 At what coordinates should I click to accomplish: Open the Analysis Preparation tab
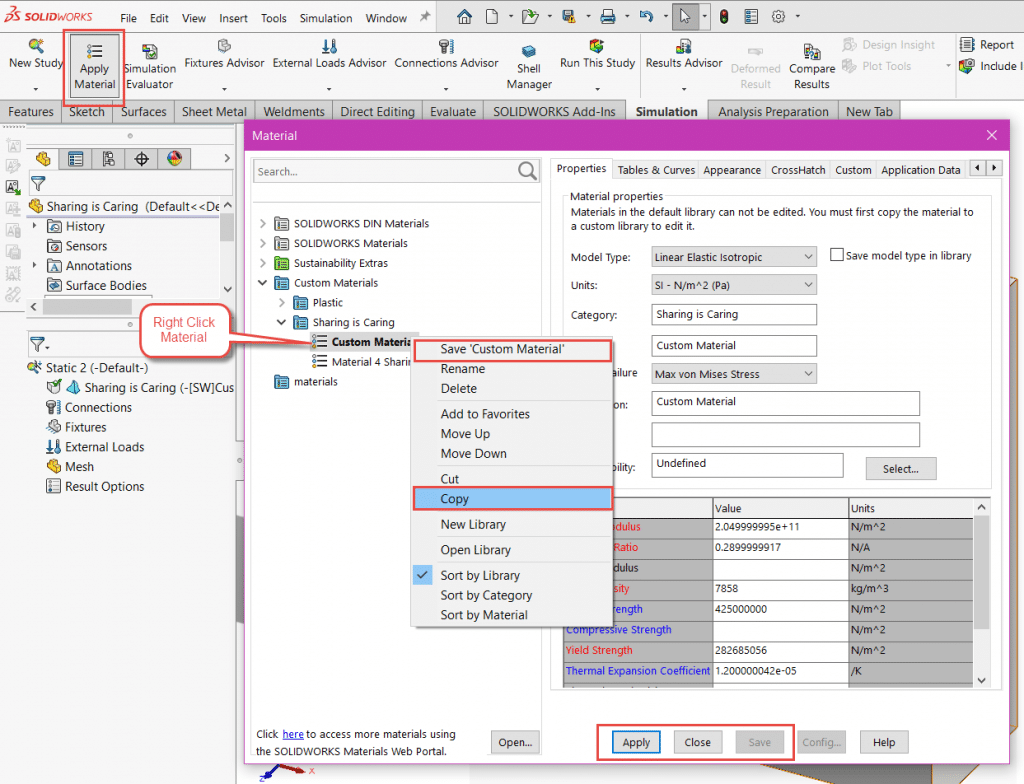[x=773, y=112]
